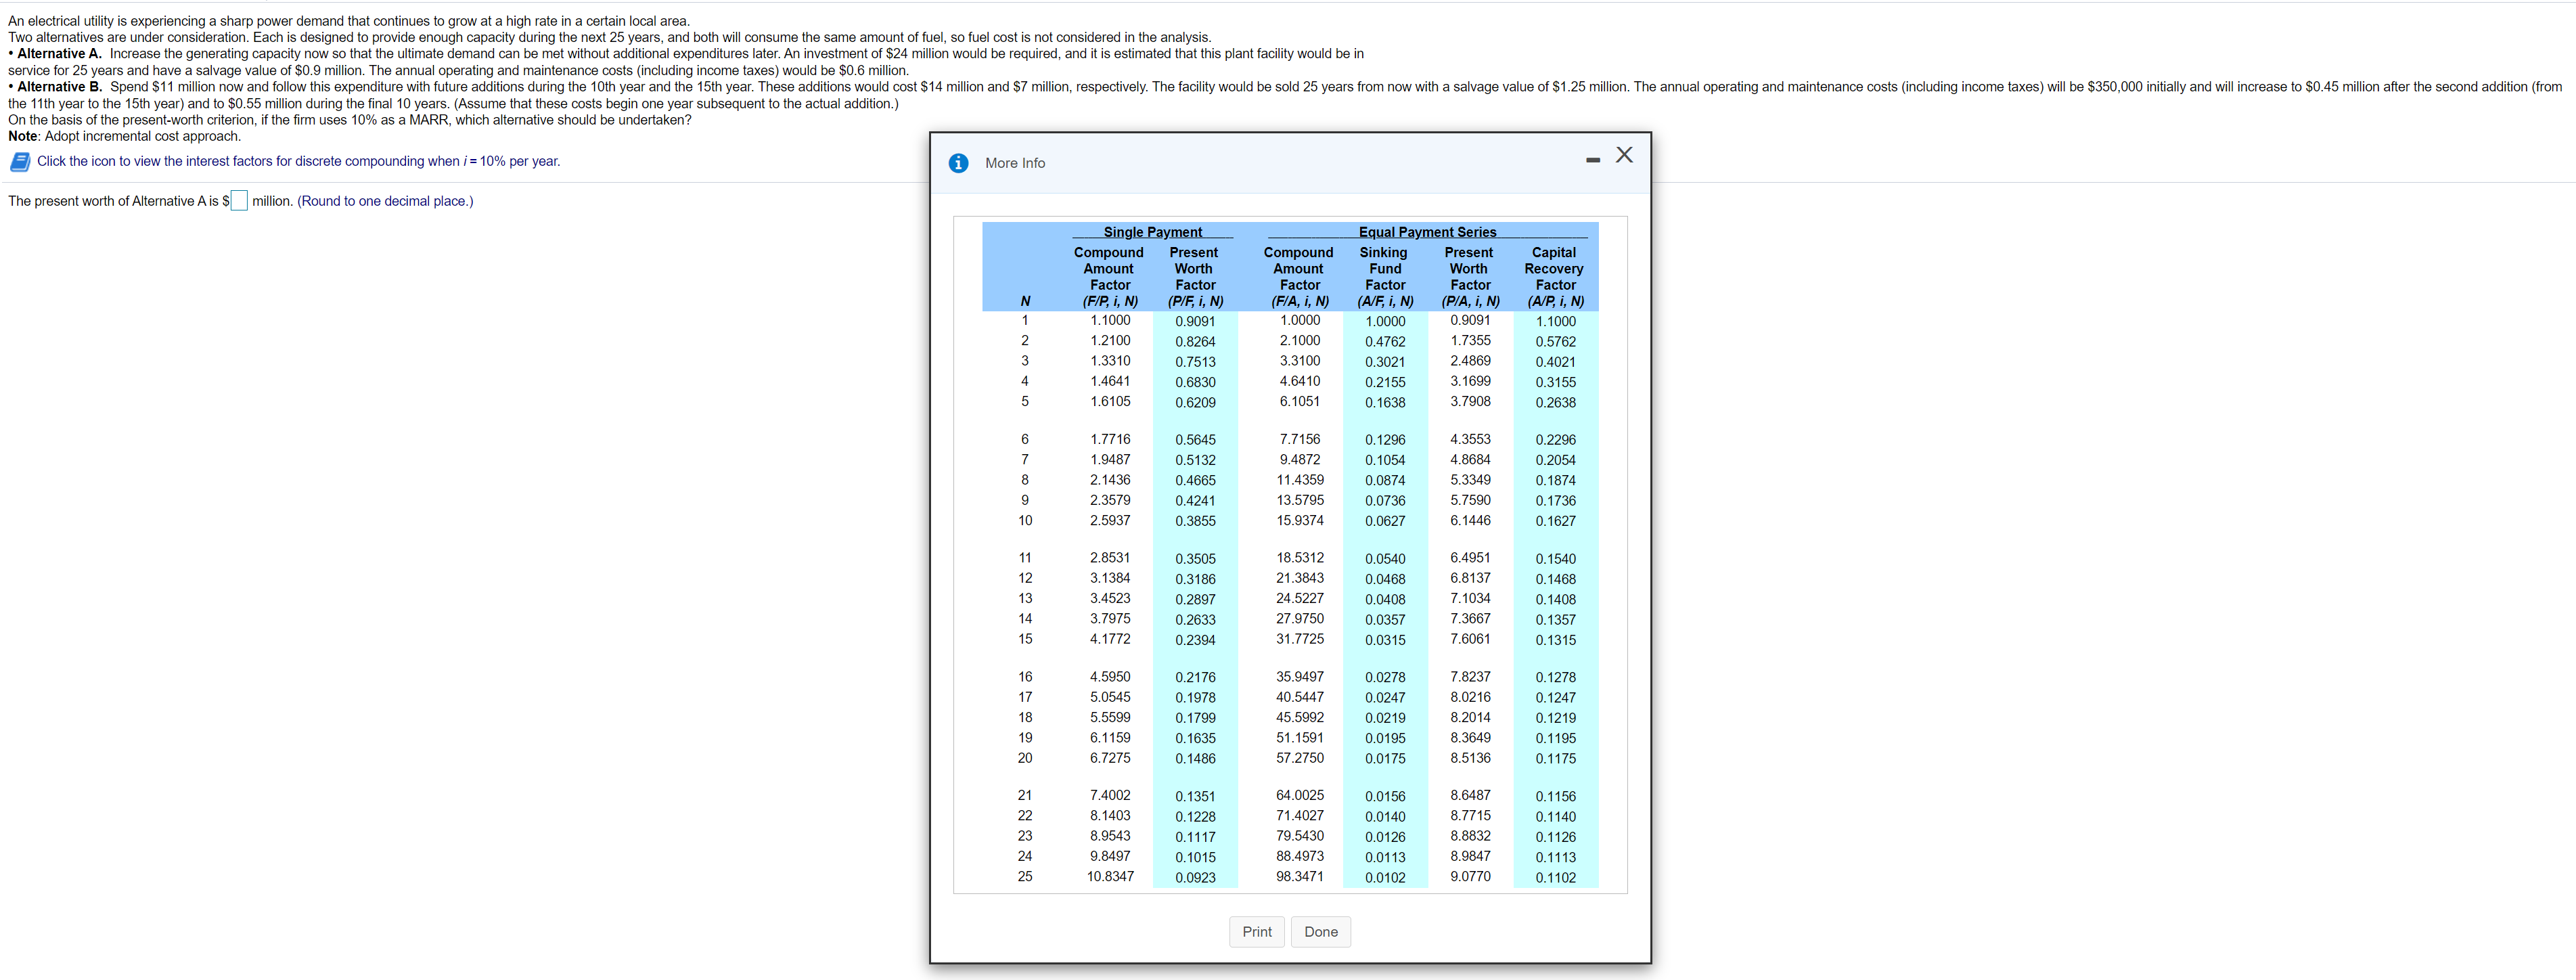The width and height of the screenshot is (2576, 980).
Task: Click the Alternative A present worth input box
Action: [239, 201]
